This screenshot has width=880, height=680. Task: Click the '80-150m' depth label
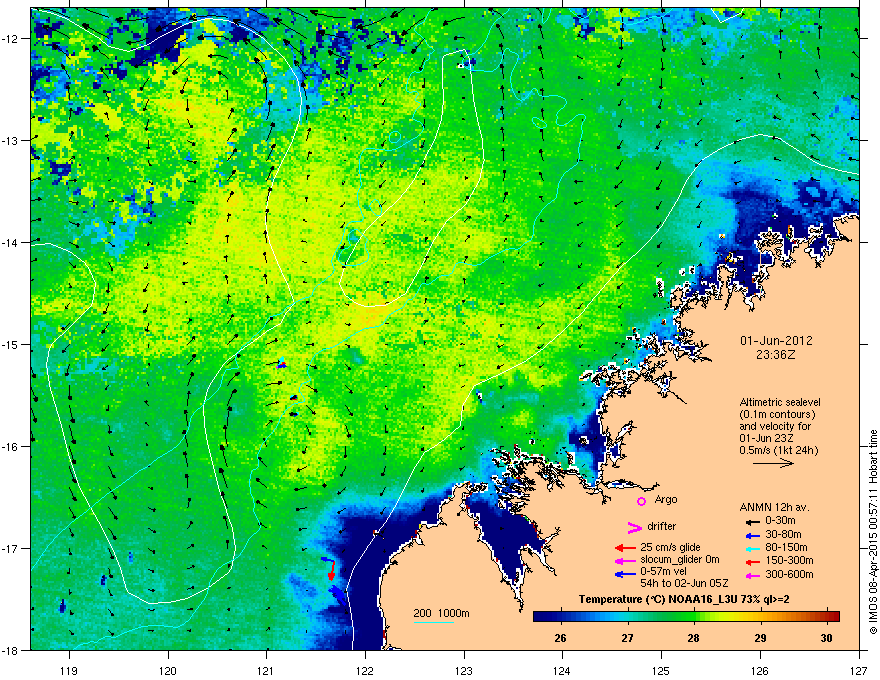786,548
